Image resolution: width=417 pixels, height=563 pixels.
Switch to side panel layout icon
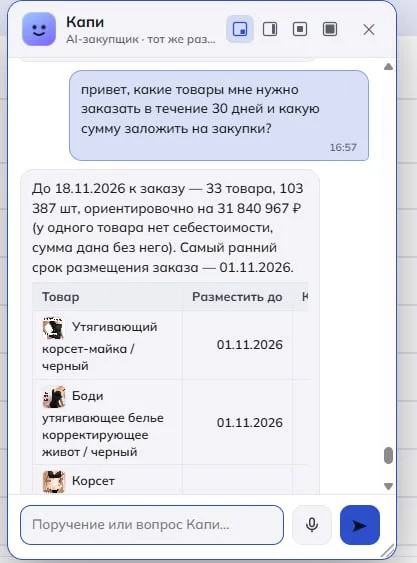pyautogui.click(x=270, y=29)
